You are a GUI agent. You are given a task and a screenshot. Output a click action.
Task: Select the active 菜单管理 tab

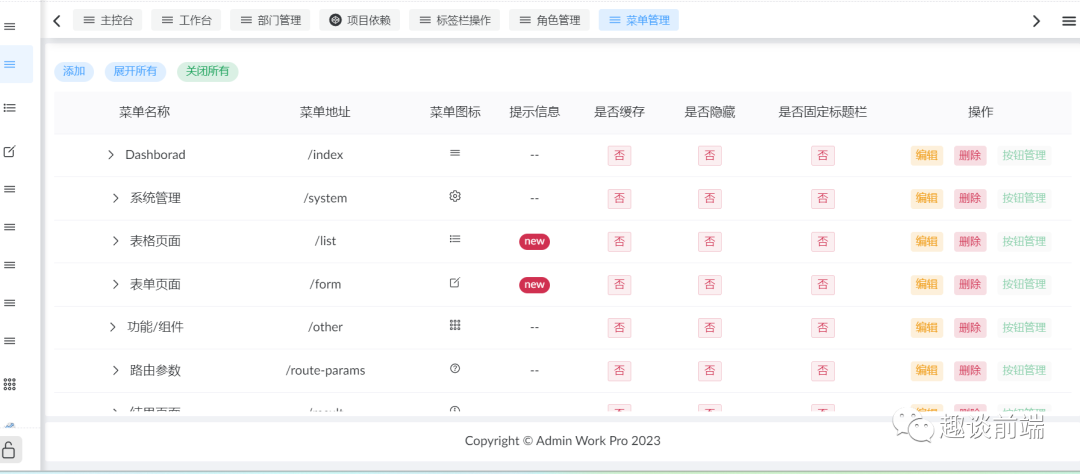point(639,21)
